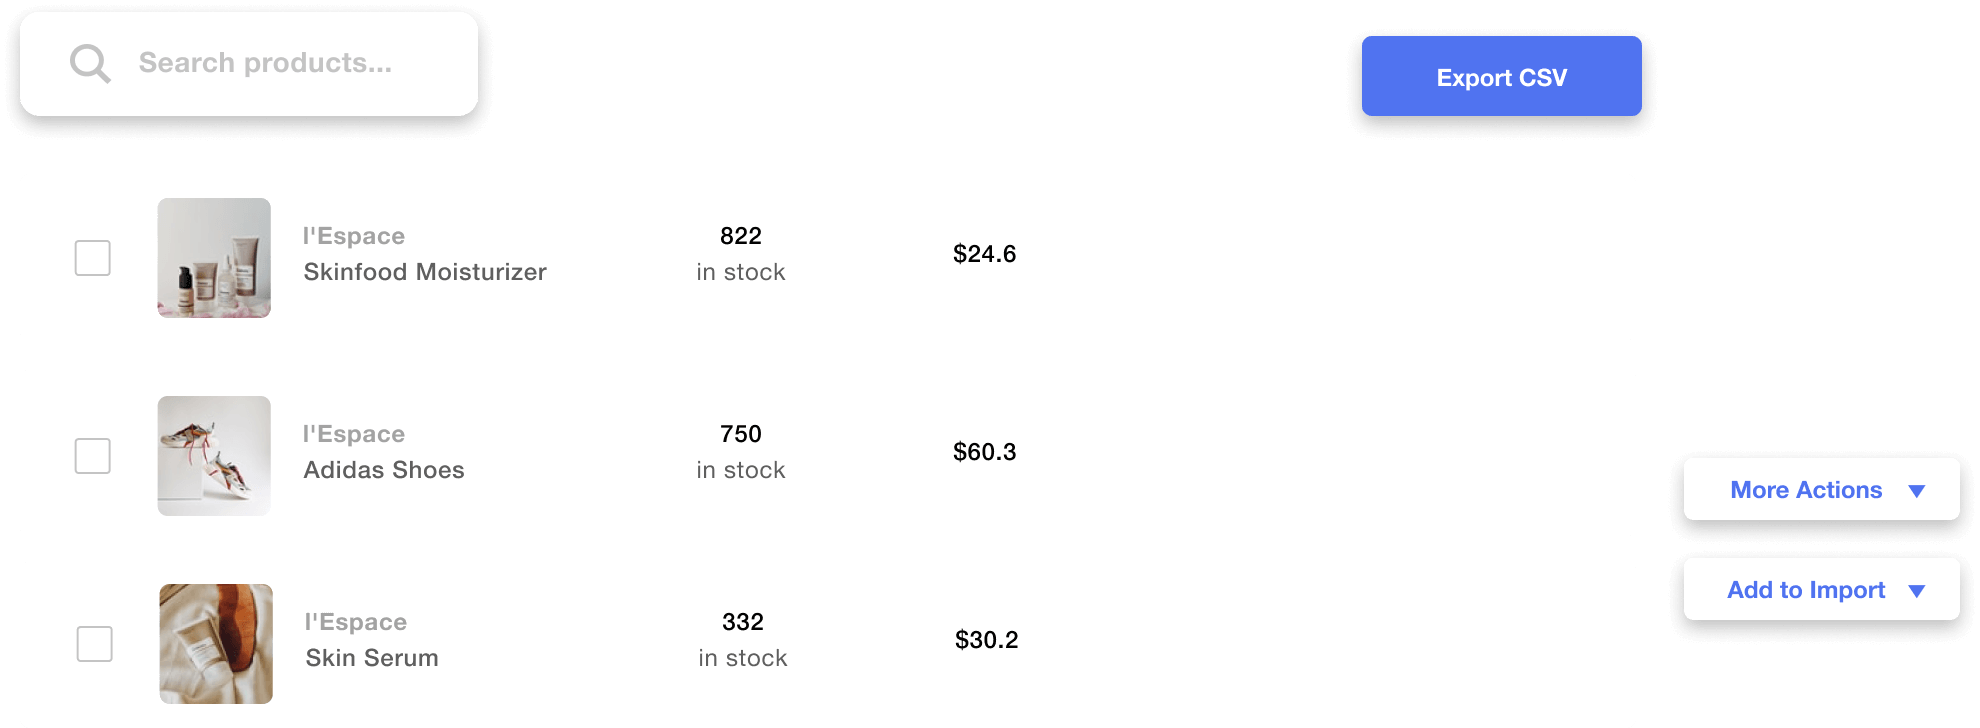This screenshot has width=1980, height=728.
Task: Click the $24.6 price of Skinfood Moisturizer
Action: point(984,254)
